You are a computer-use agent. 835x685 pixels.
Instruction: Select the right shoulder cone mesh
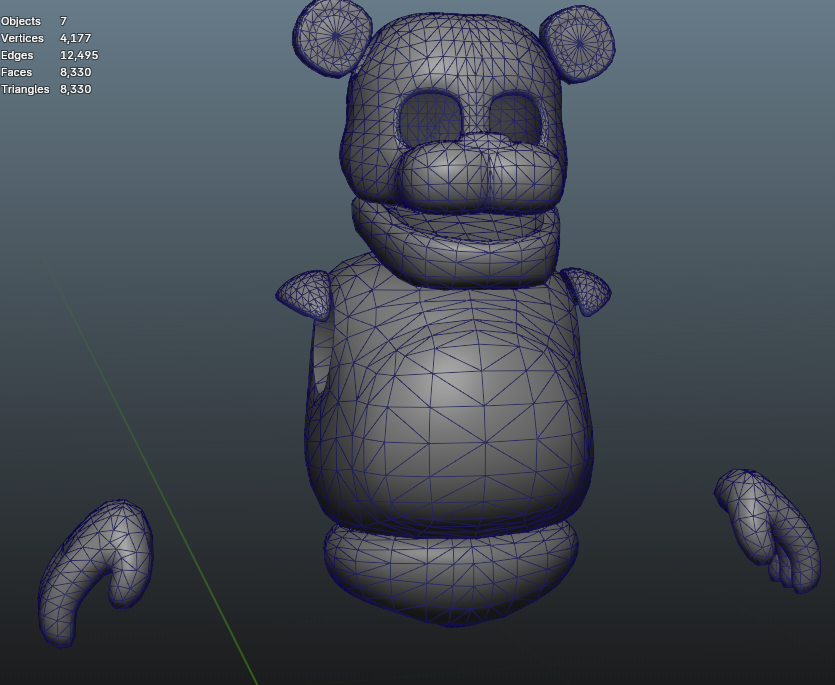(587, 291)
